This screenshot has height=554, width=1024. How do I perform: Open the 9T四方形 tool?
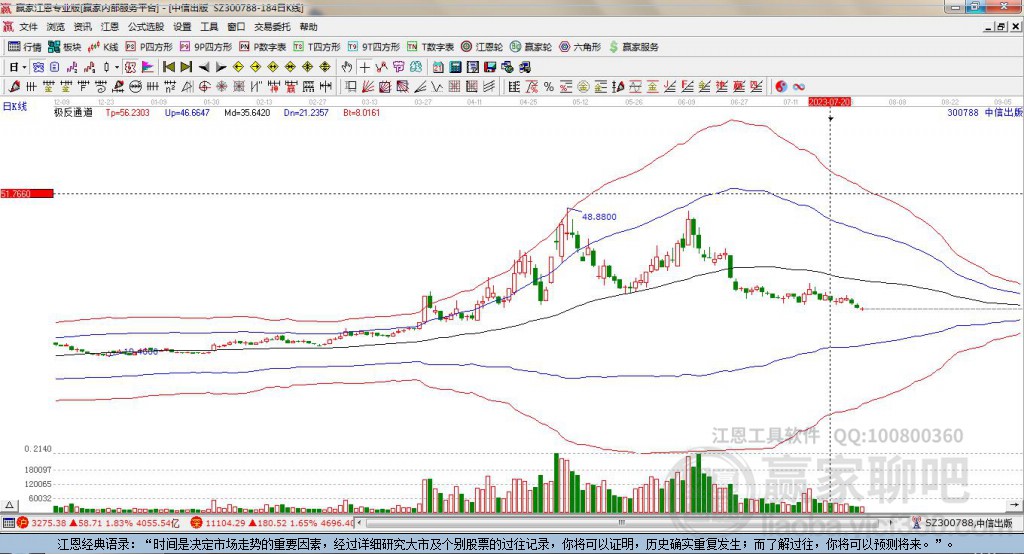(x=374, y=46)
